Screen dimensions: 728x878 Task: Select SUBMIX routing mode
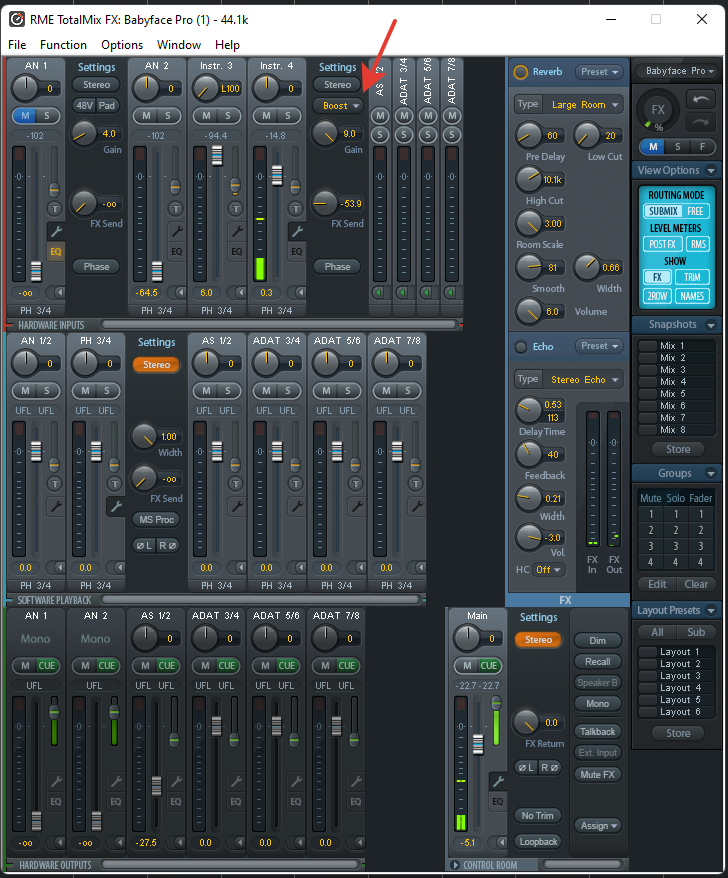(x=663, y=211)
